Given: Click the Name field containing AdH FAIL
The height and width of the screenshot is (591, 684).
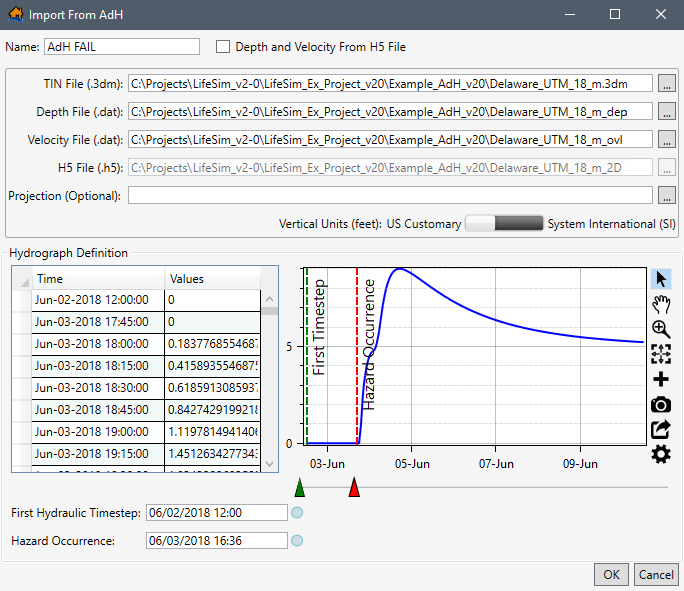Looking at the screenshot, I should pos(122,47).
